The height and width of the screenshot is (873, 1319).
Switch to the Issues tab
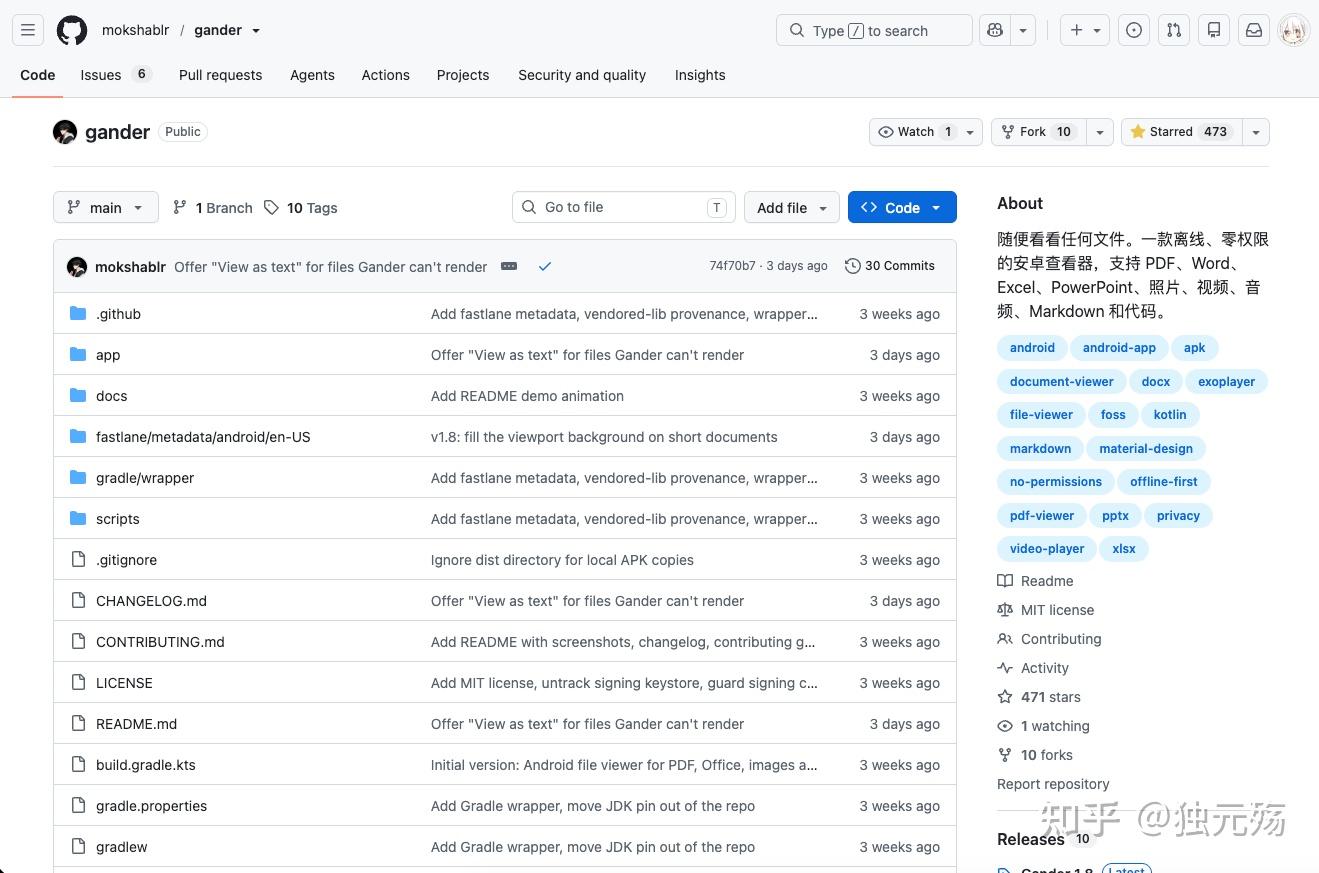(115, 75)
